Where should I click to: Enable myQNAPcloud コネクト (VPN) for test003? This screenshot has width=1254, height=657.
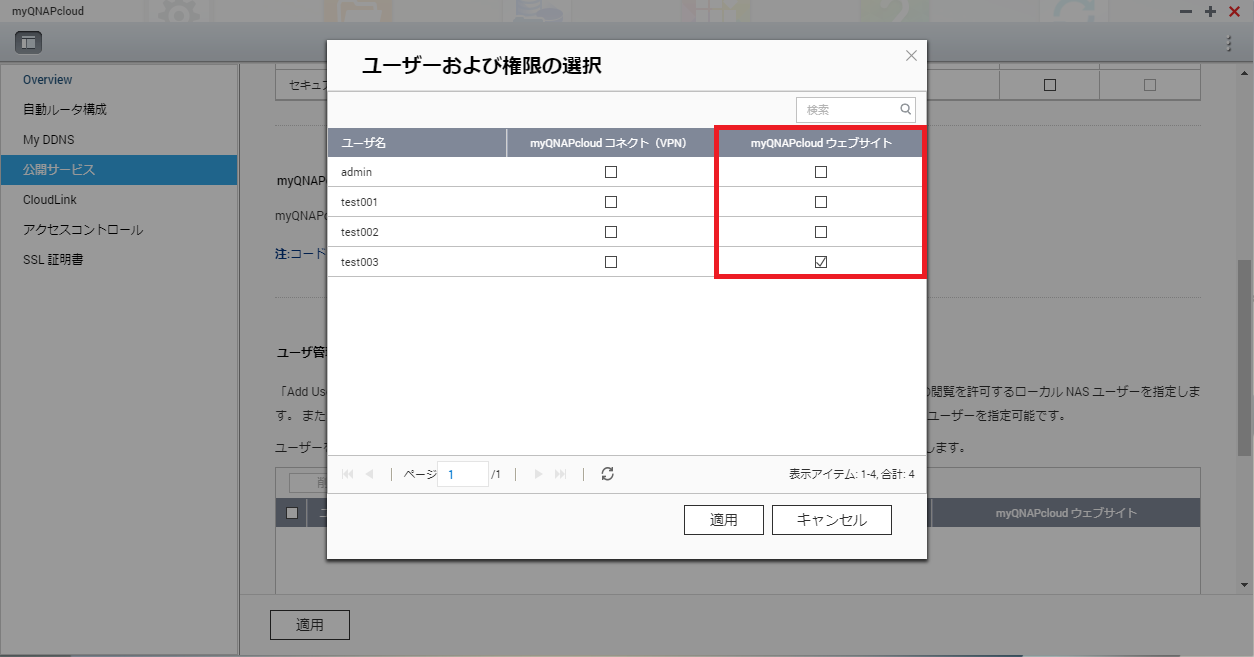coord(611,262)
